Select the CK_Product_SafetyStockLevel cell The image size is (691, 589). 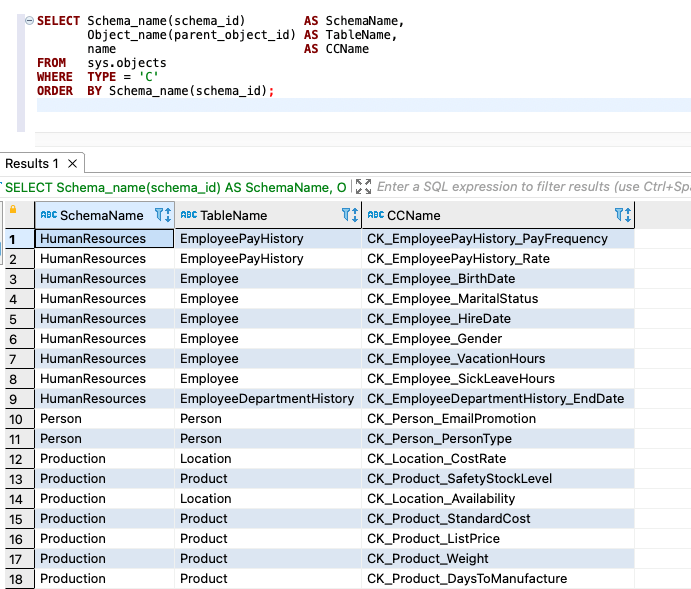(x=498, y=478)
